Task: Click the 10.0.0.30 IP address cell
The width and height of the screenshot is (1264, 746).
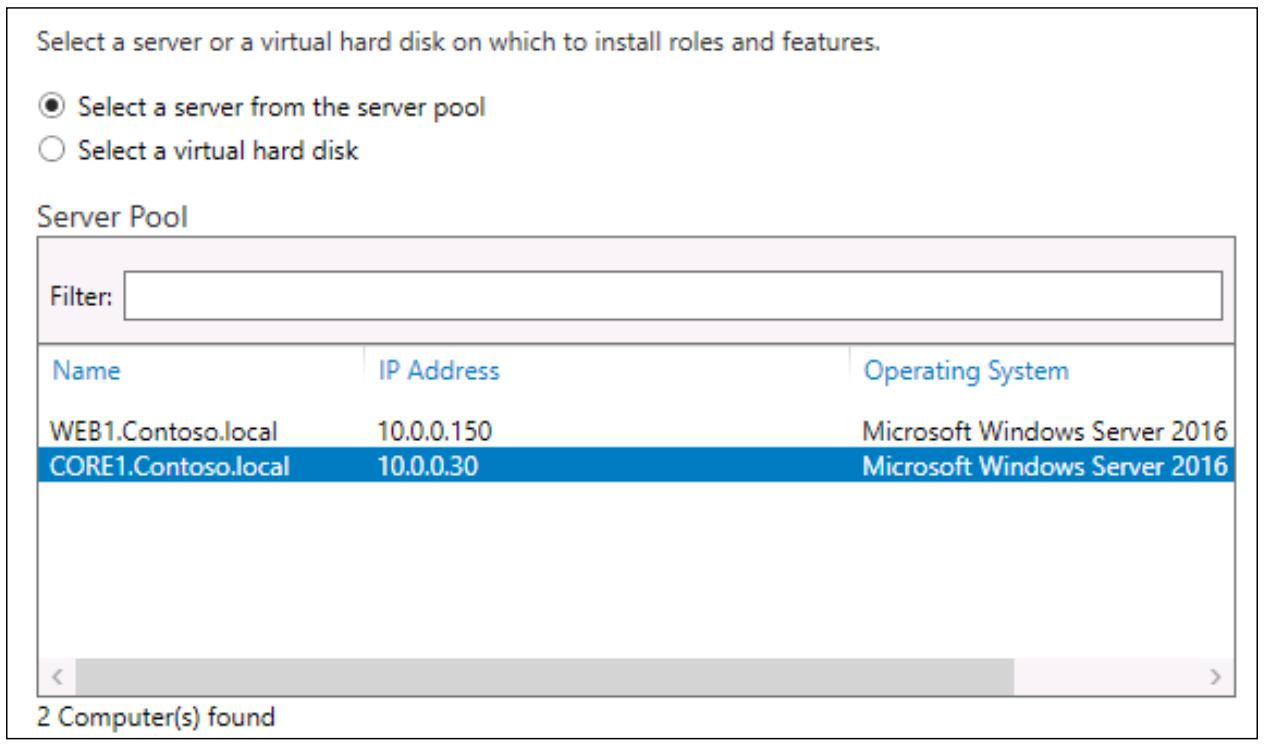Action: (423, 464)
